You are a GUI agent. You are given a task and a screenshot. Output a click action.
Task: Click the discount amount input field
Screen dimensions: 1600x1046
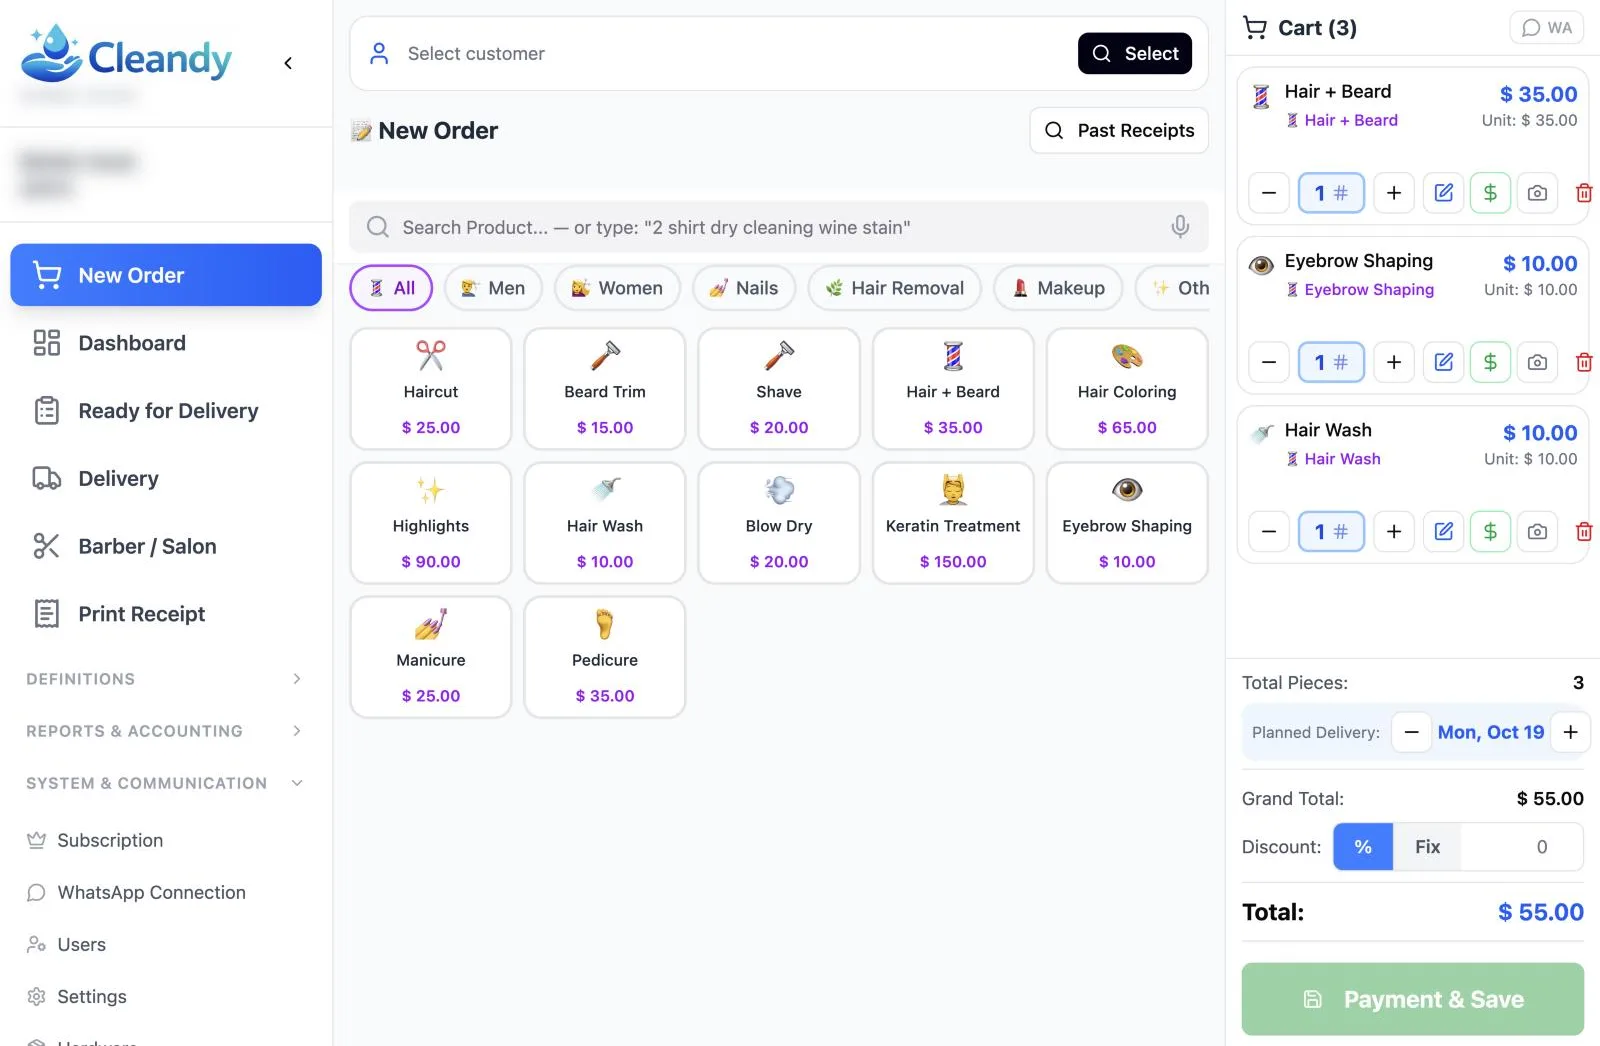pyautogui.click(x=1521, y=847)
